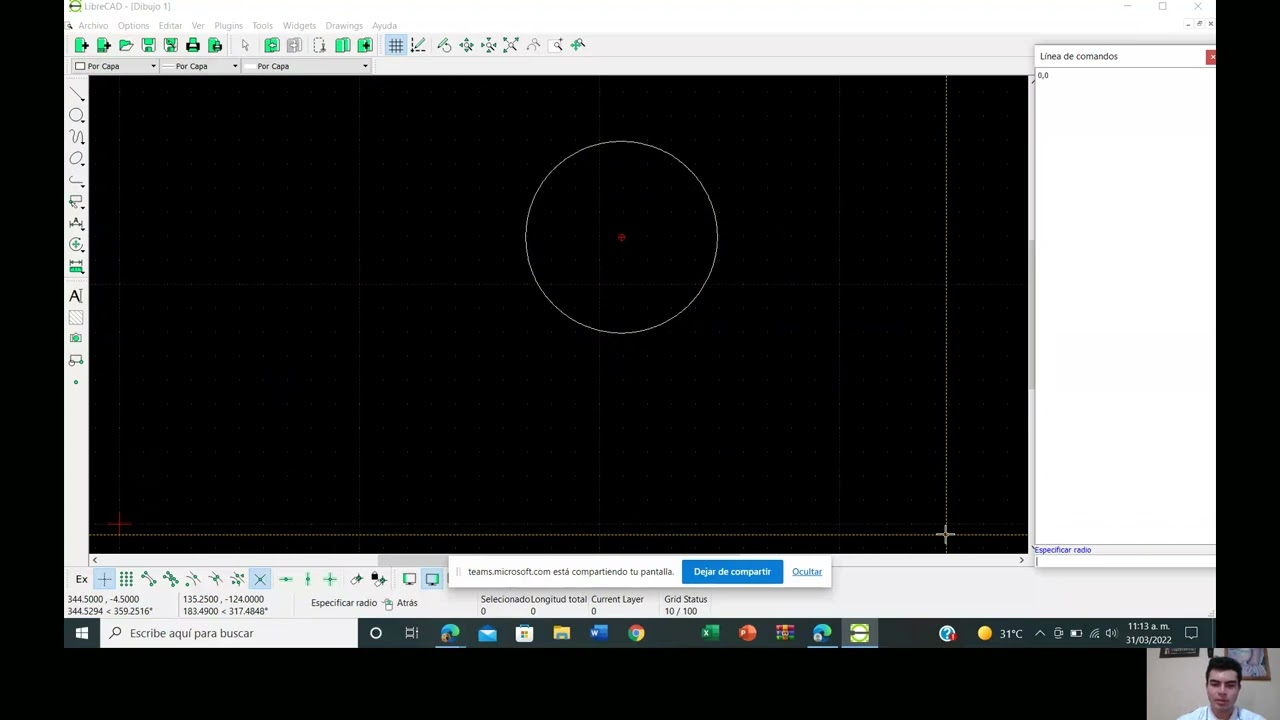The image size is (1280, 720).
Task: Open Print Preview icon
Action: (214, 45)
